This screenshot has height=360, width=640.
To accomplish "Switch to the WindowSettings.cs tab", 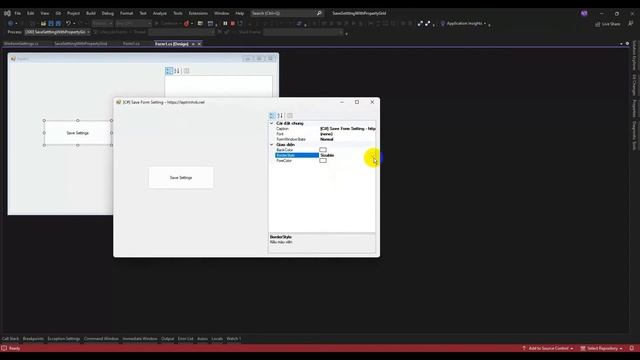I will (21, 44).
